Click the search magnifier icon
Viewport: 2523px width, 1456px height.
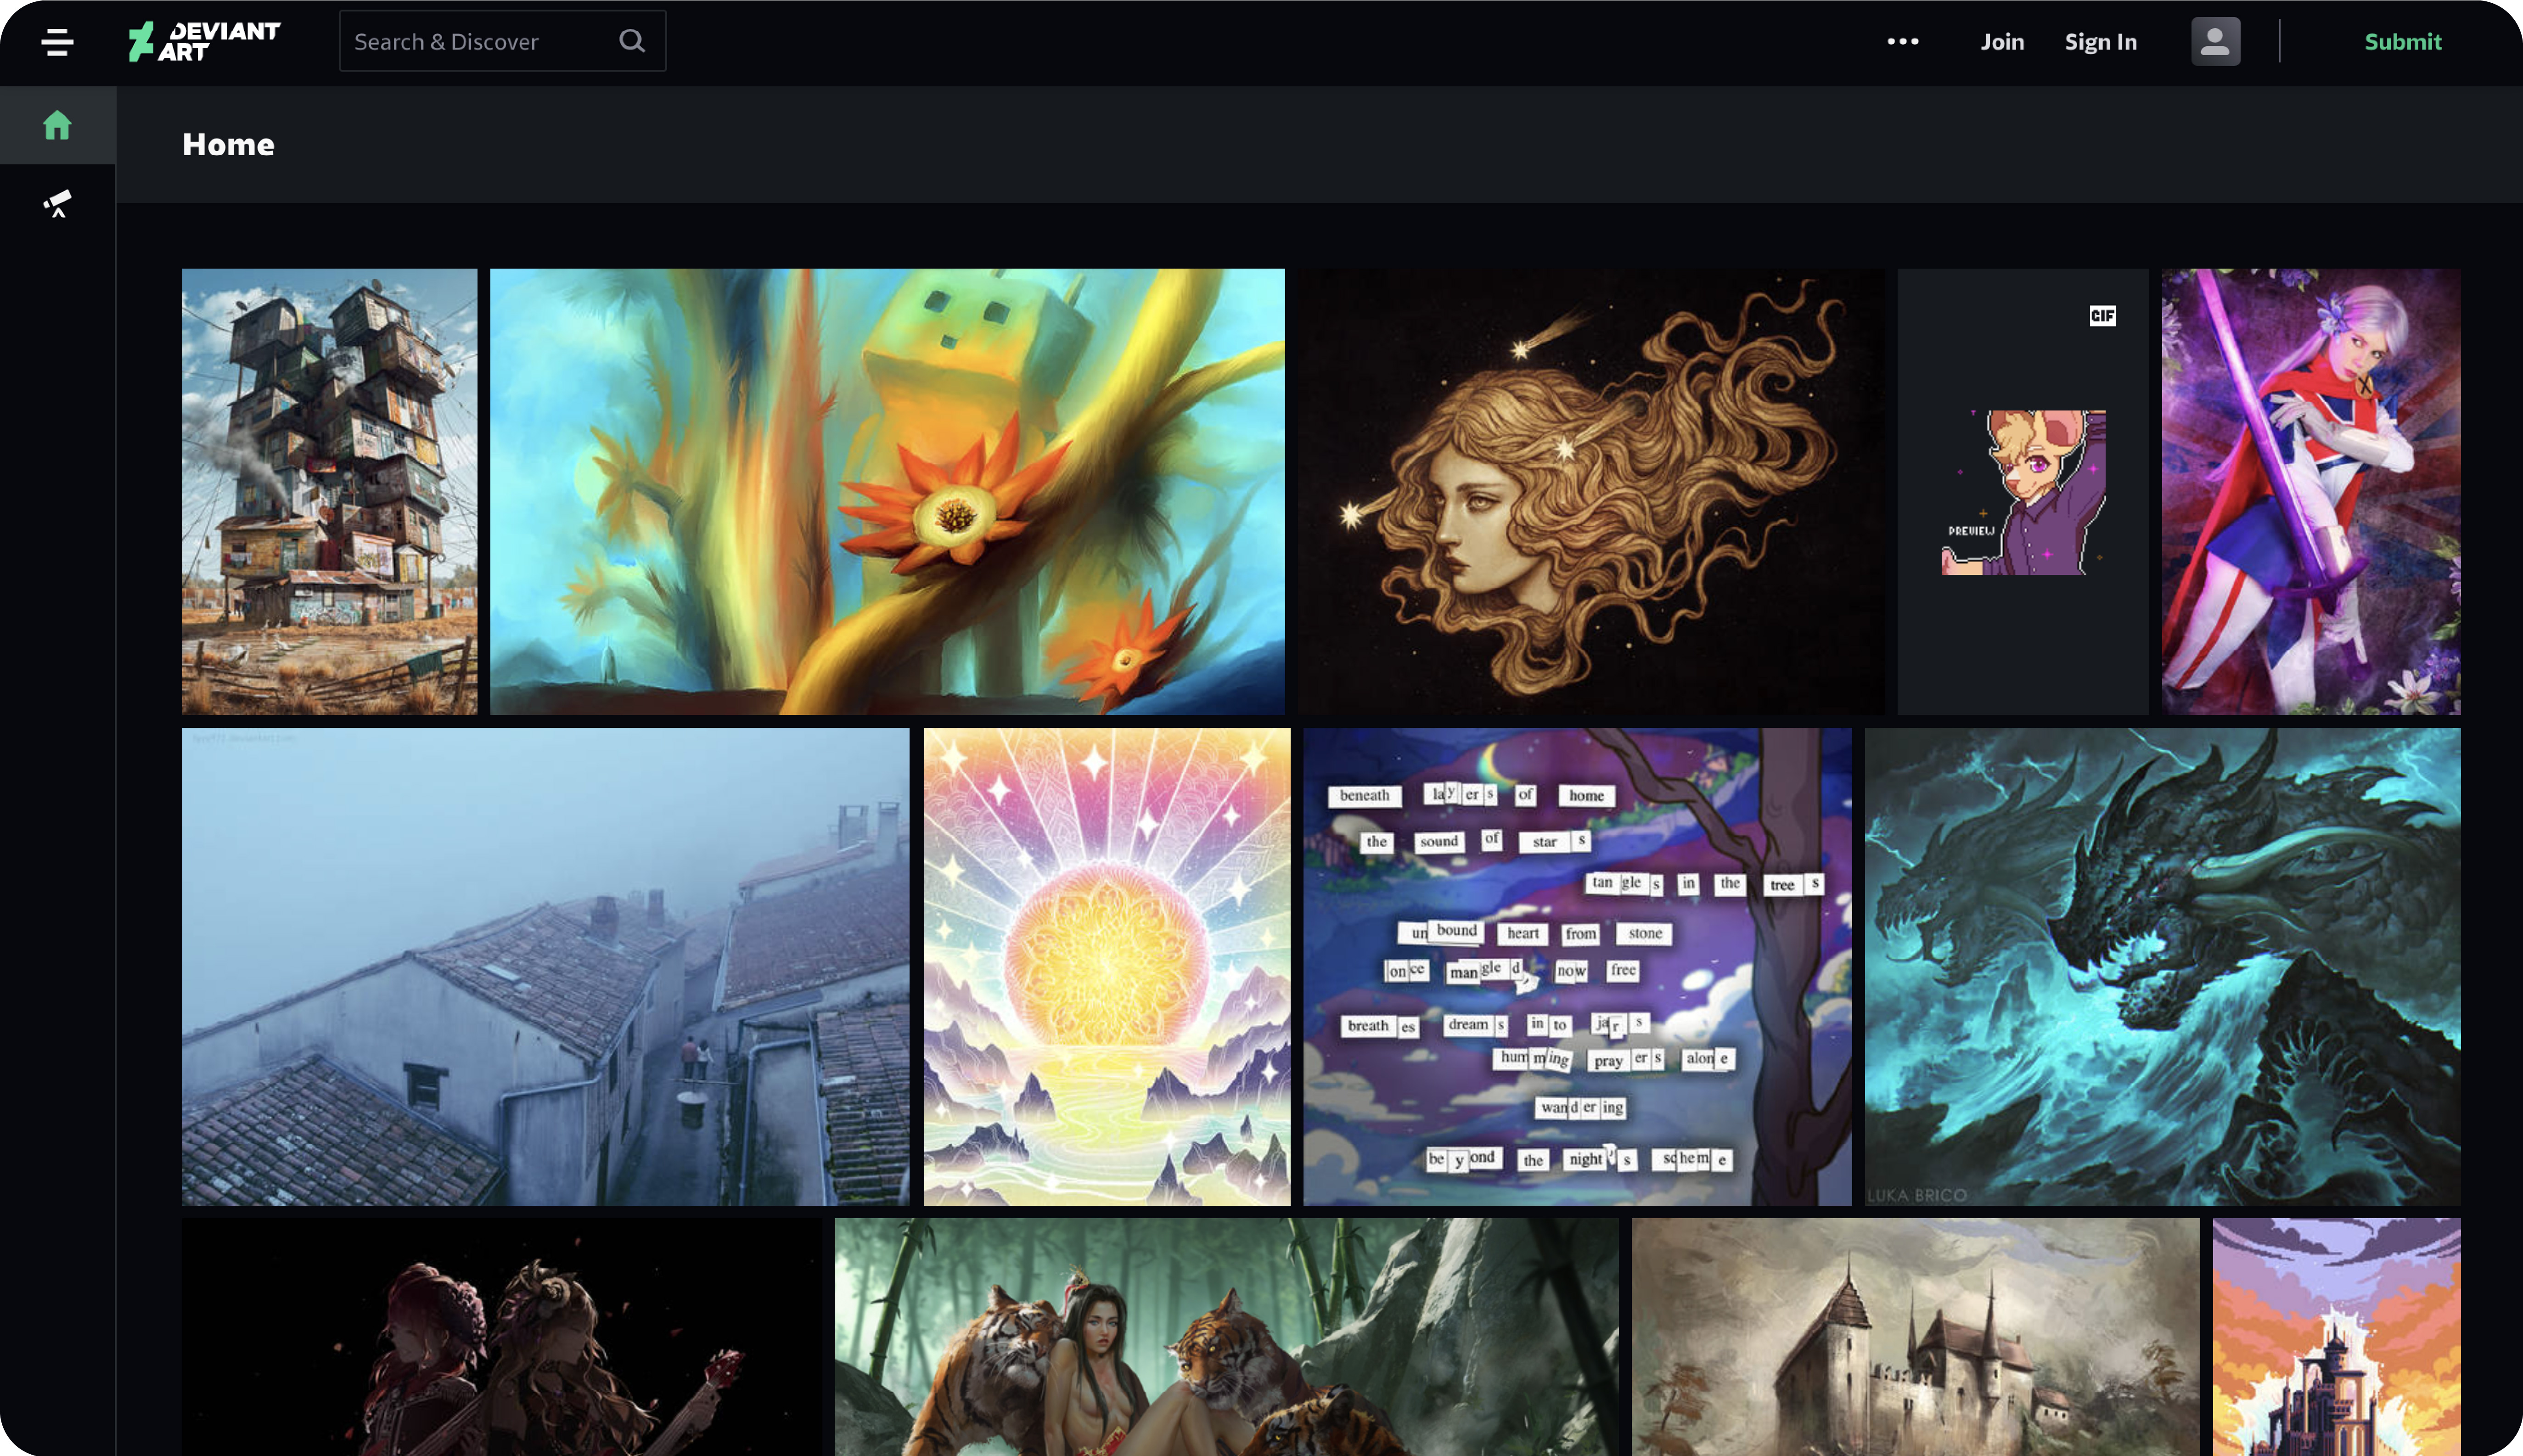(631, 41)
